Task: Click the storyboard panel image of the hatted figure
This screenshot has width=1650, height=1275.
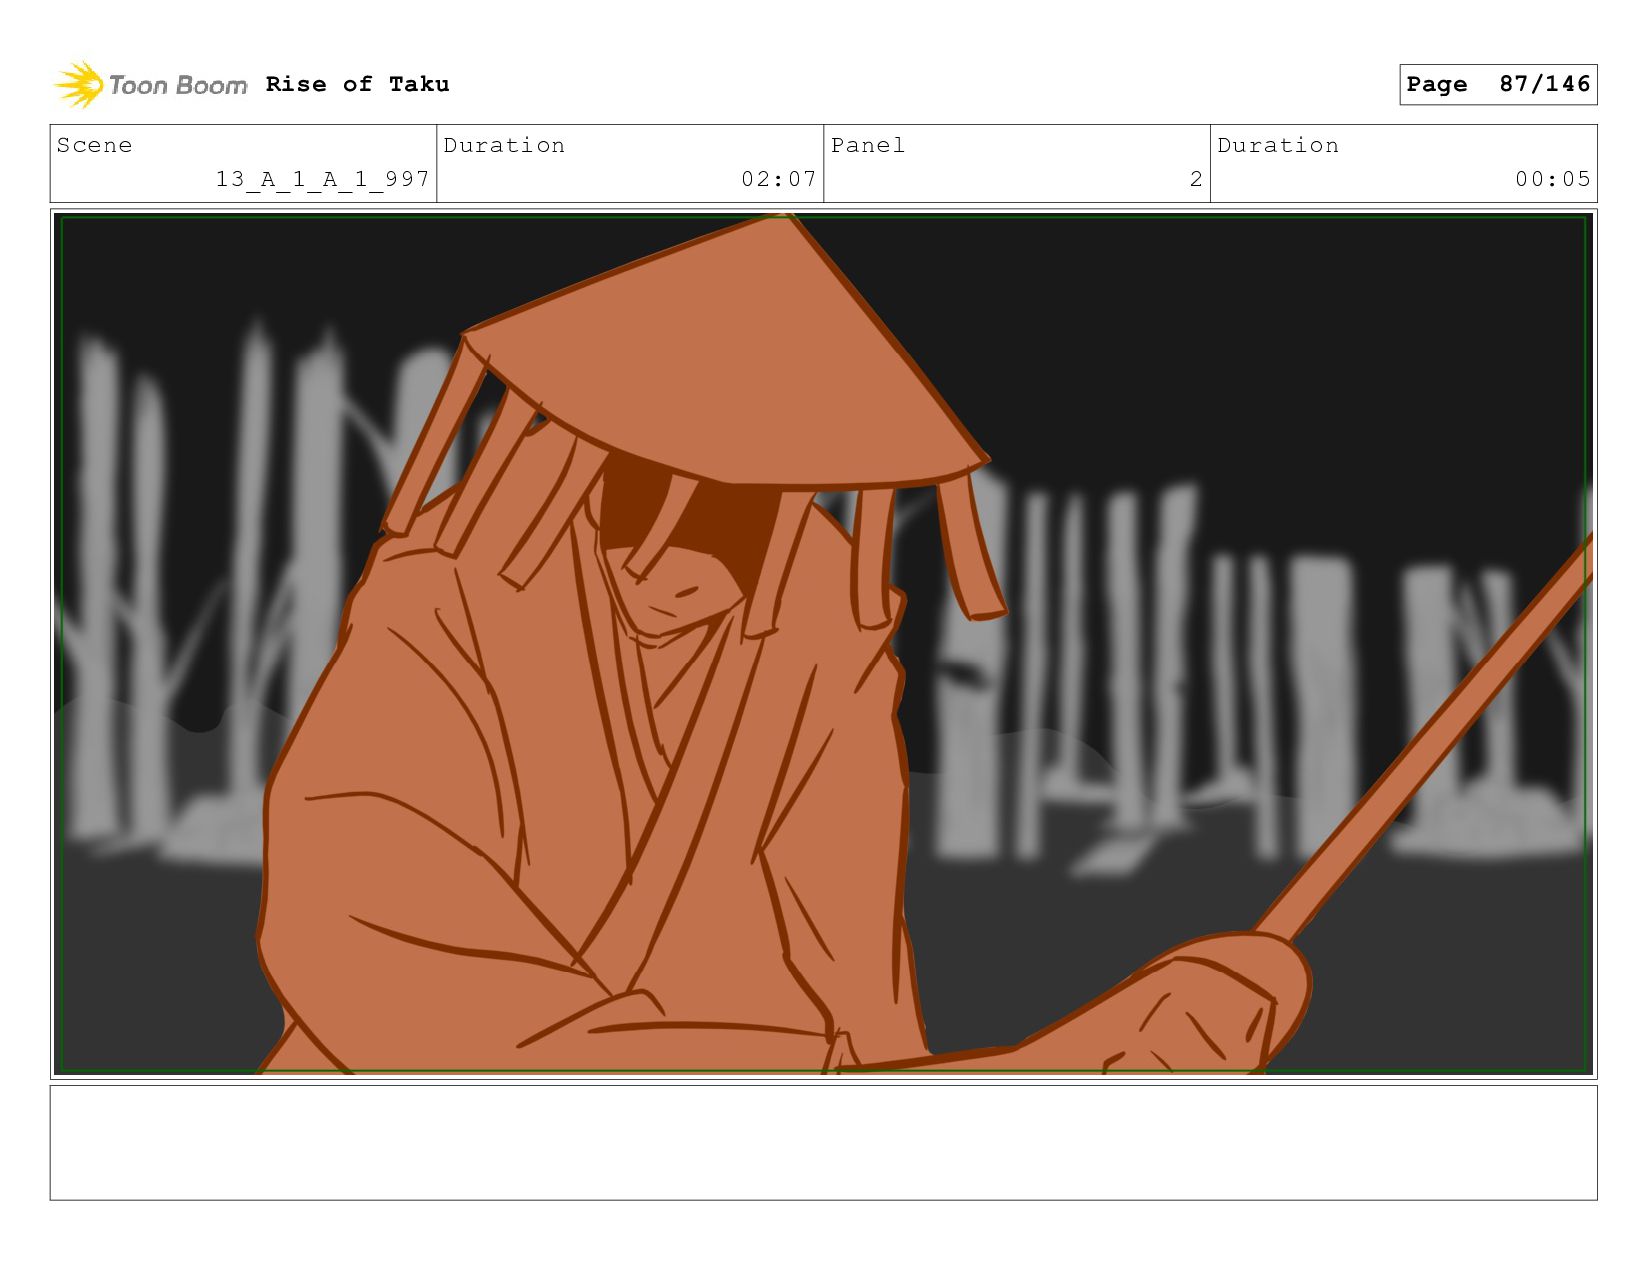Action: [x=823, y=644]
